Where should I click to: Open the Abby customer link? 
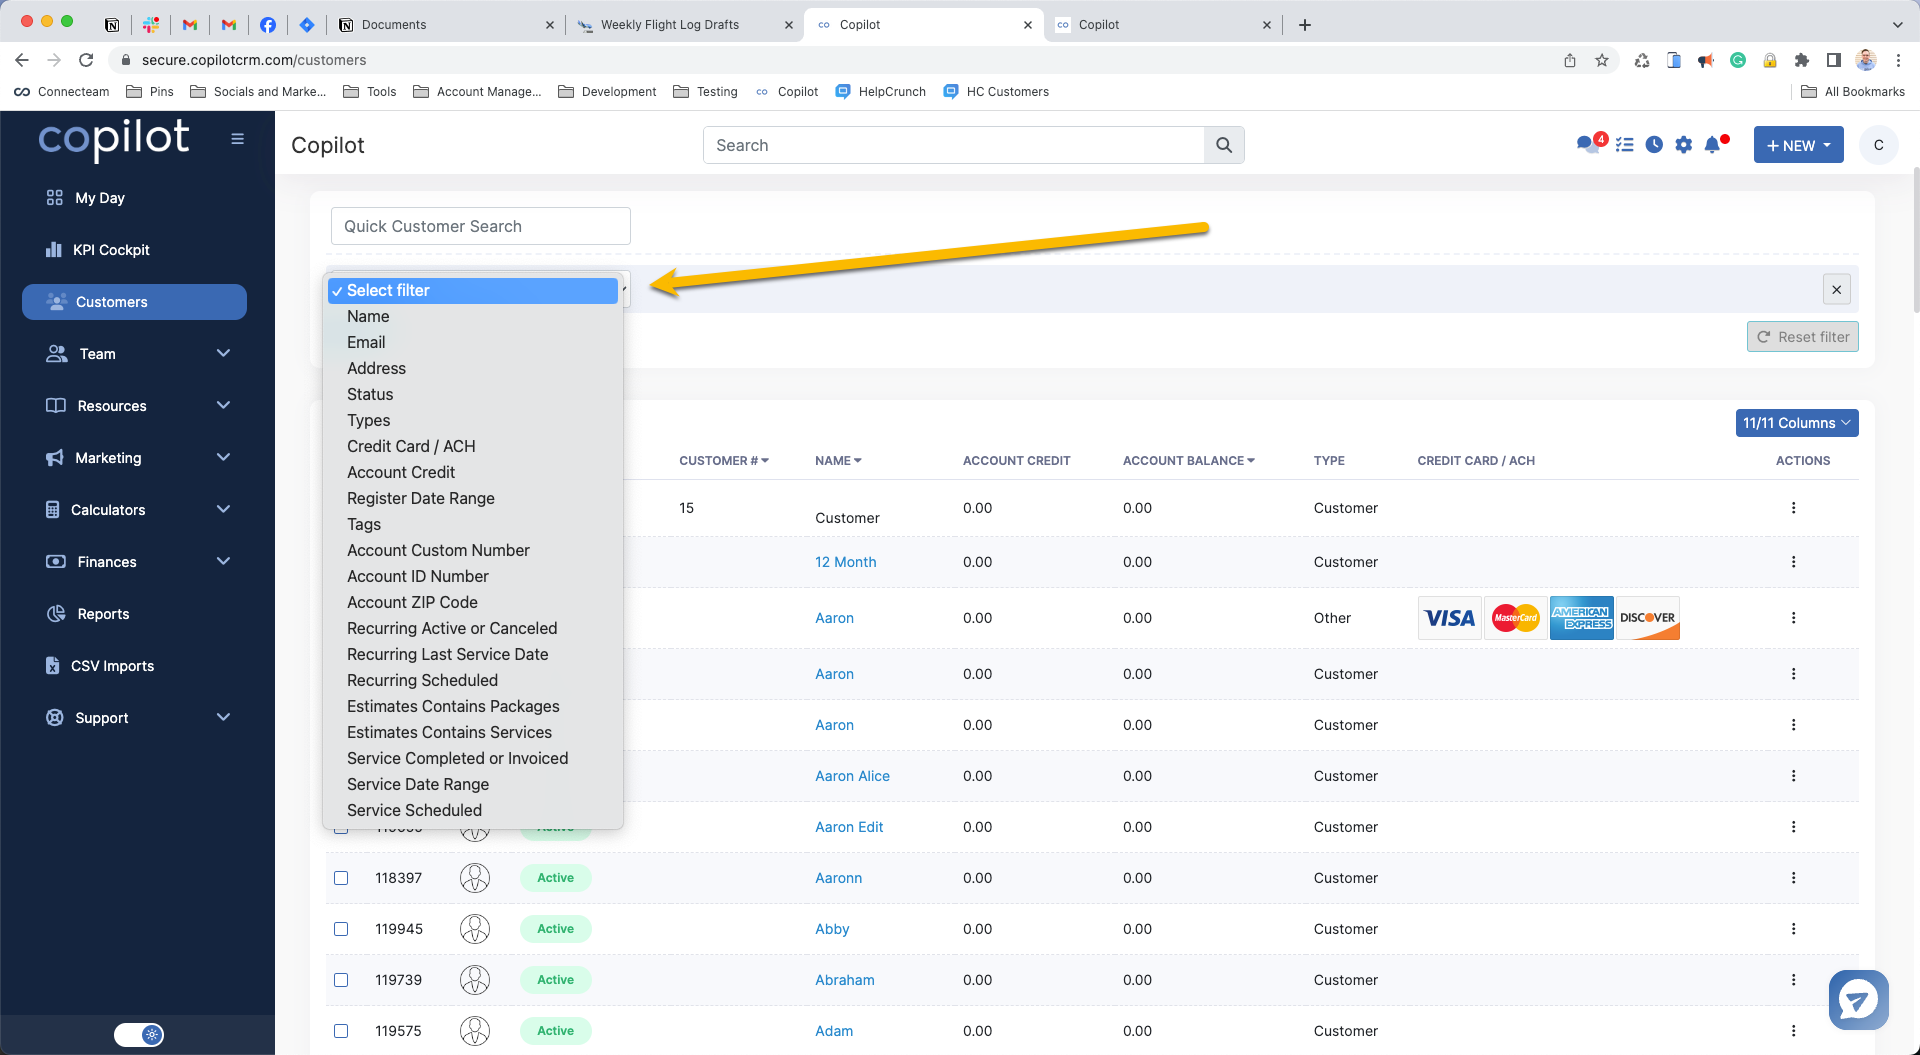click(832, 929)
